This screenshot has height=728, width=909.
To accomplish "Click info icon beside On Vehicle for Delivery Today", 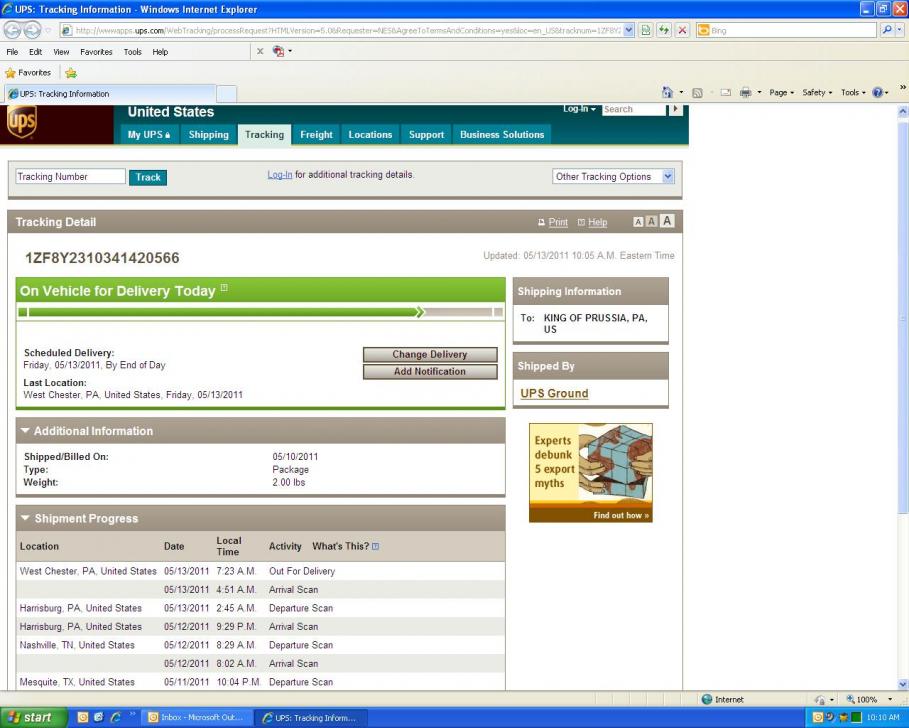I will pyautogui.click(x=224, y=287).
